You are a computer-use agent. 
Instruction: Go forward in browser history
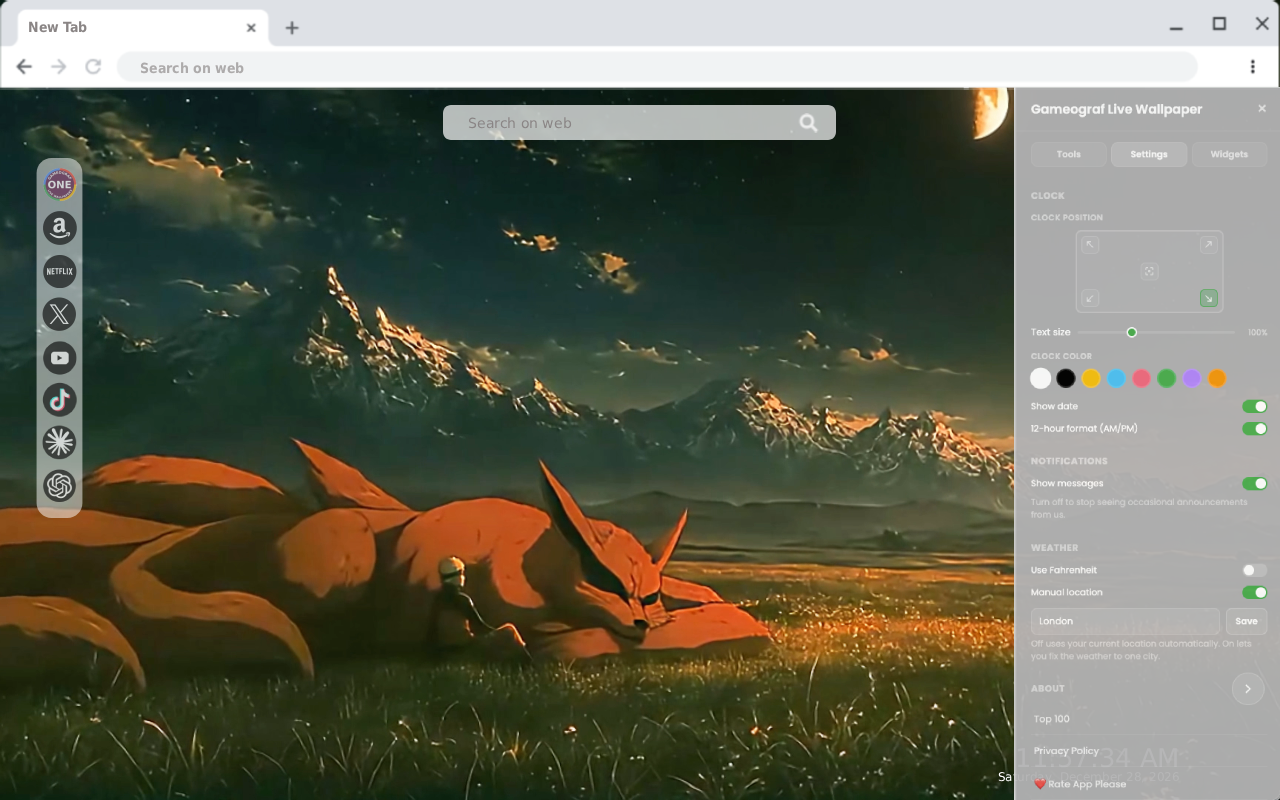(x=59, y=67)
